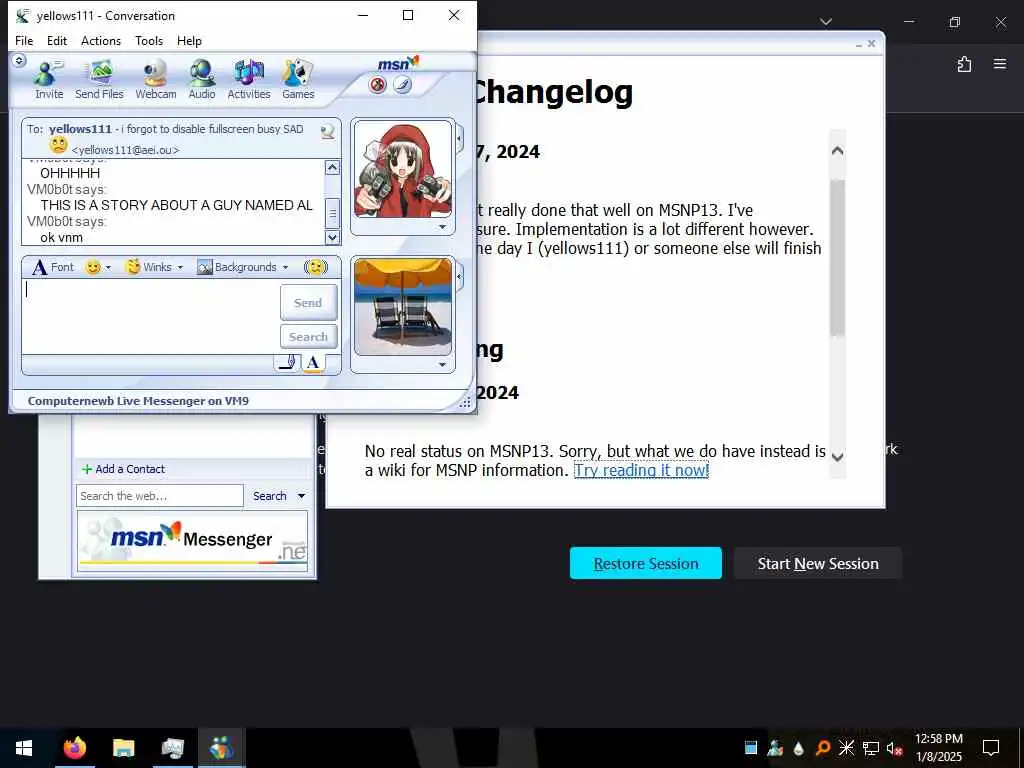Click the Search button in conversation window

coord(308,337)
